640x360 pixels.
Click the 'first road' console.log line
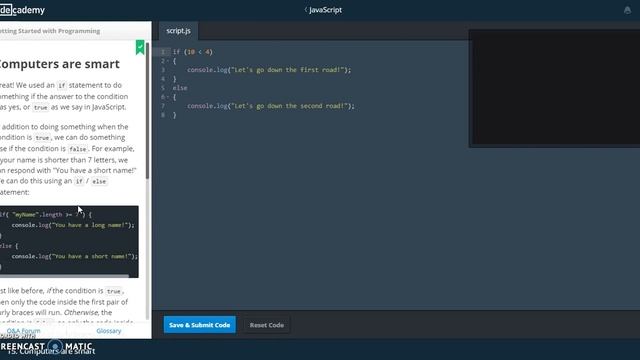pos(269,70)
